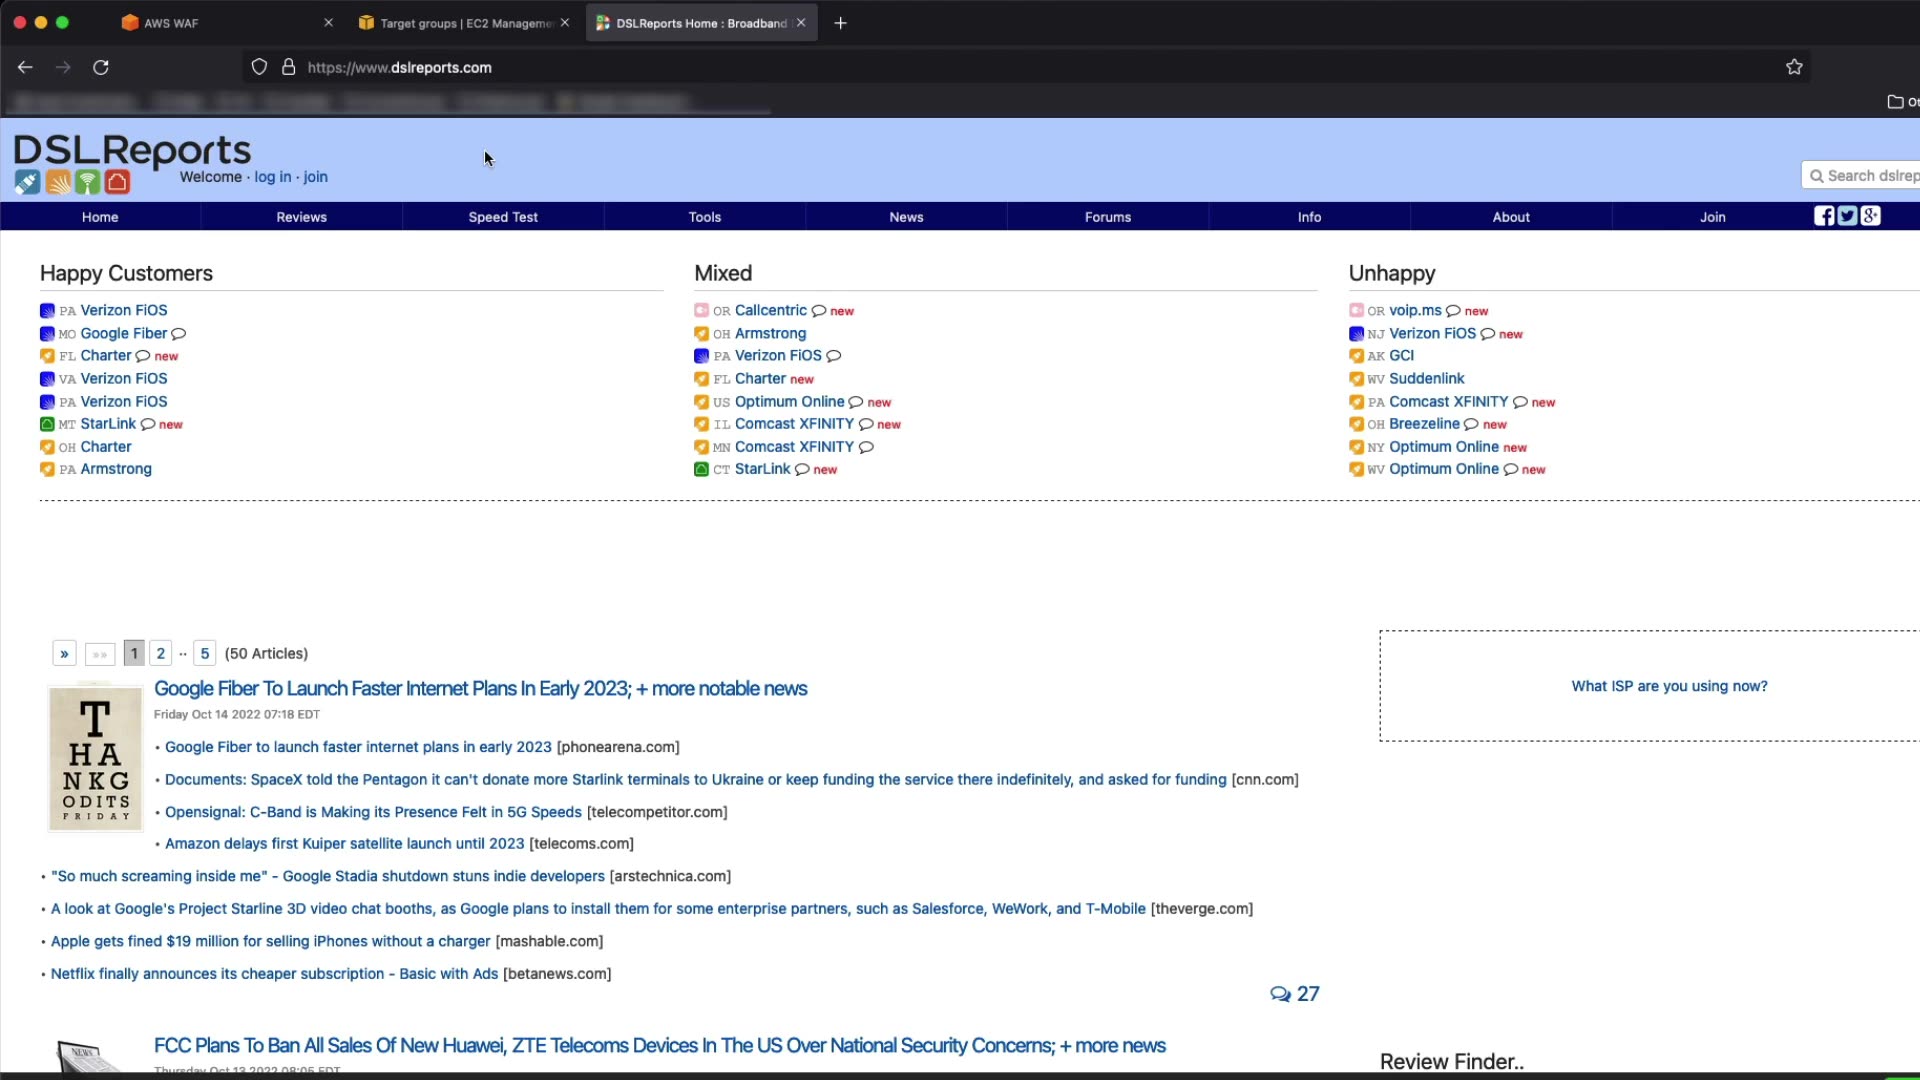
Task: Bookmark this page with the star icon
Action: click(1794, 67)
